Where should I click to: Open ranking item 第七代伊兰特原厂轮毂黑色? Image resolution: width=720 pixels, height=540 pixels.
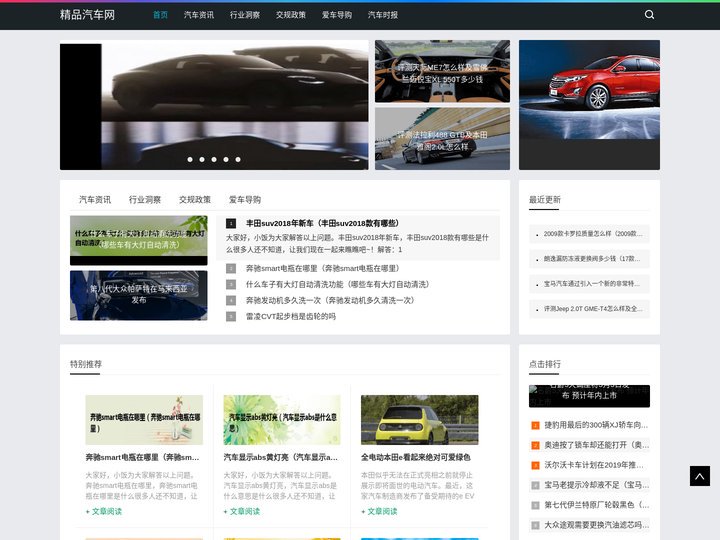[597, 505]
